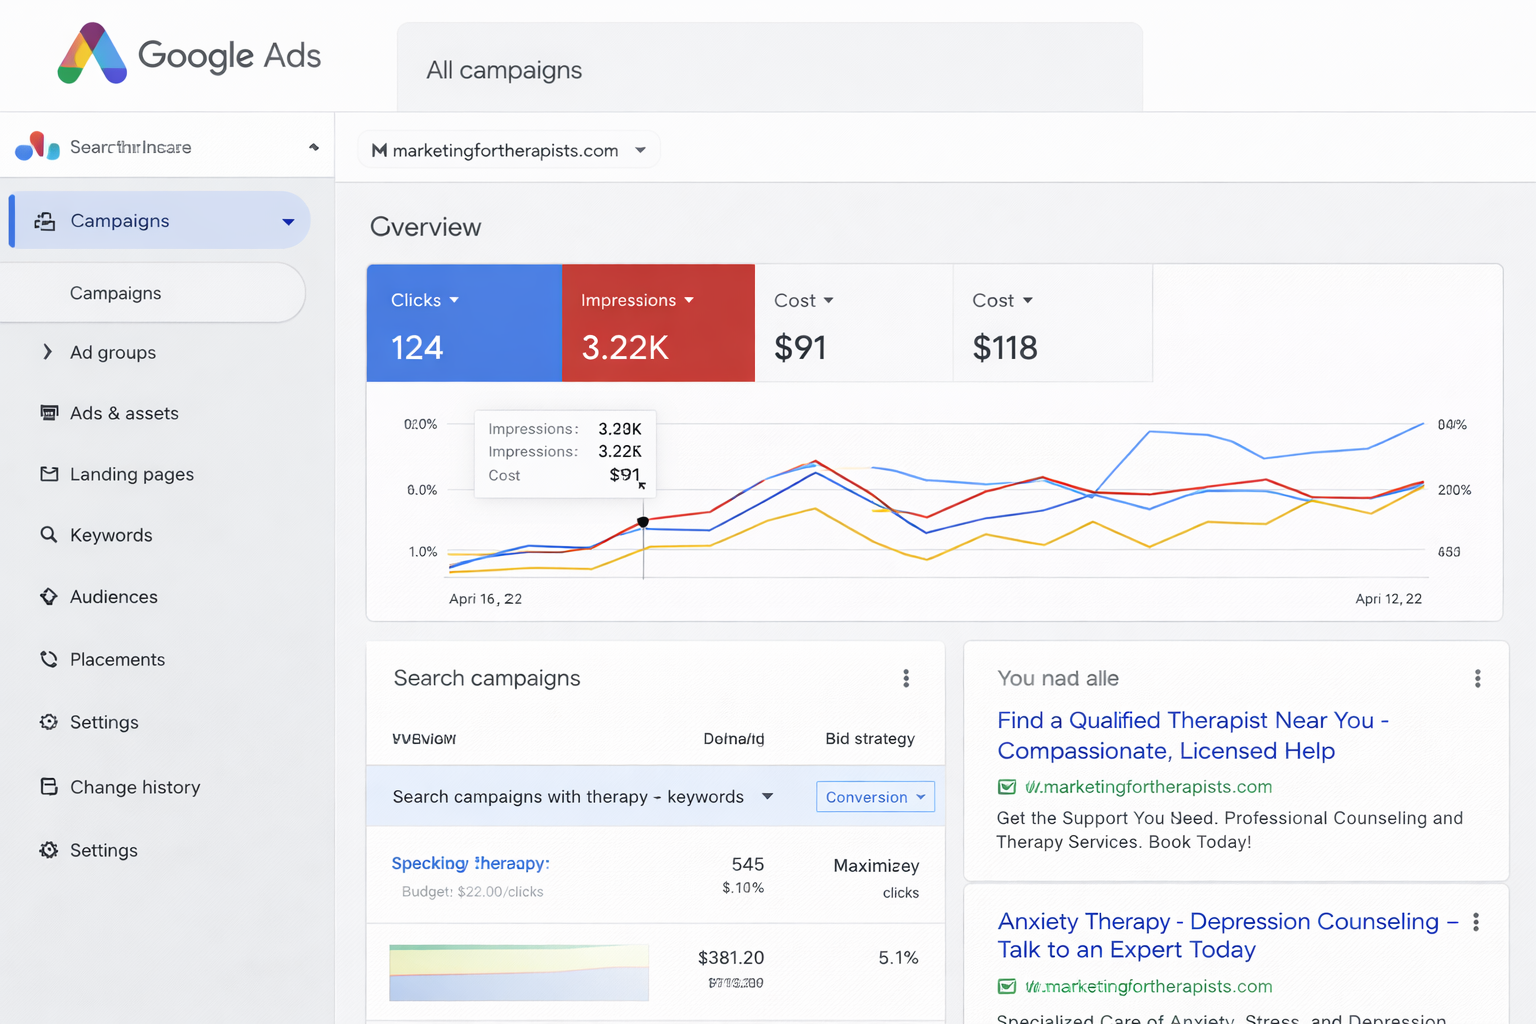Click the mini performance chart thumbnail
The image size is (1536, 1024).
click(x=518, y=971)
